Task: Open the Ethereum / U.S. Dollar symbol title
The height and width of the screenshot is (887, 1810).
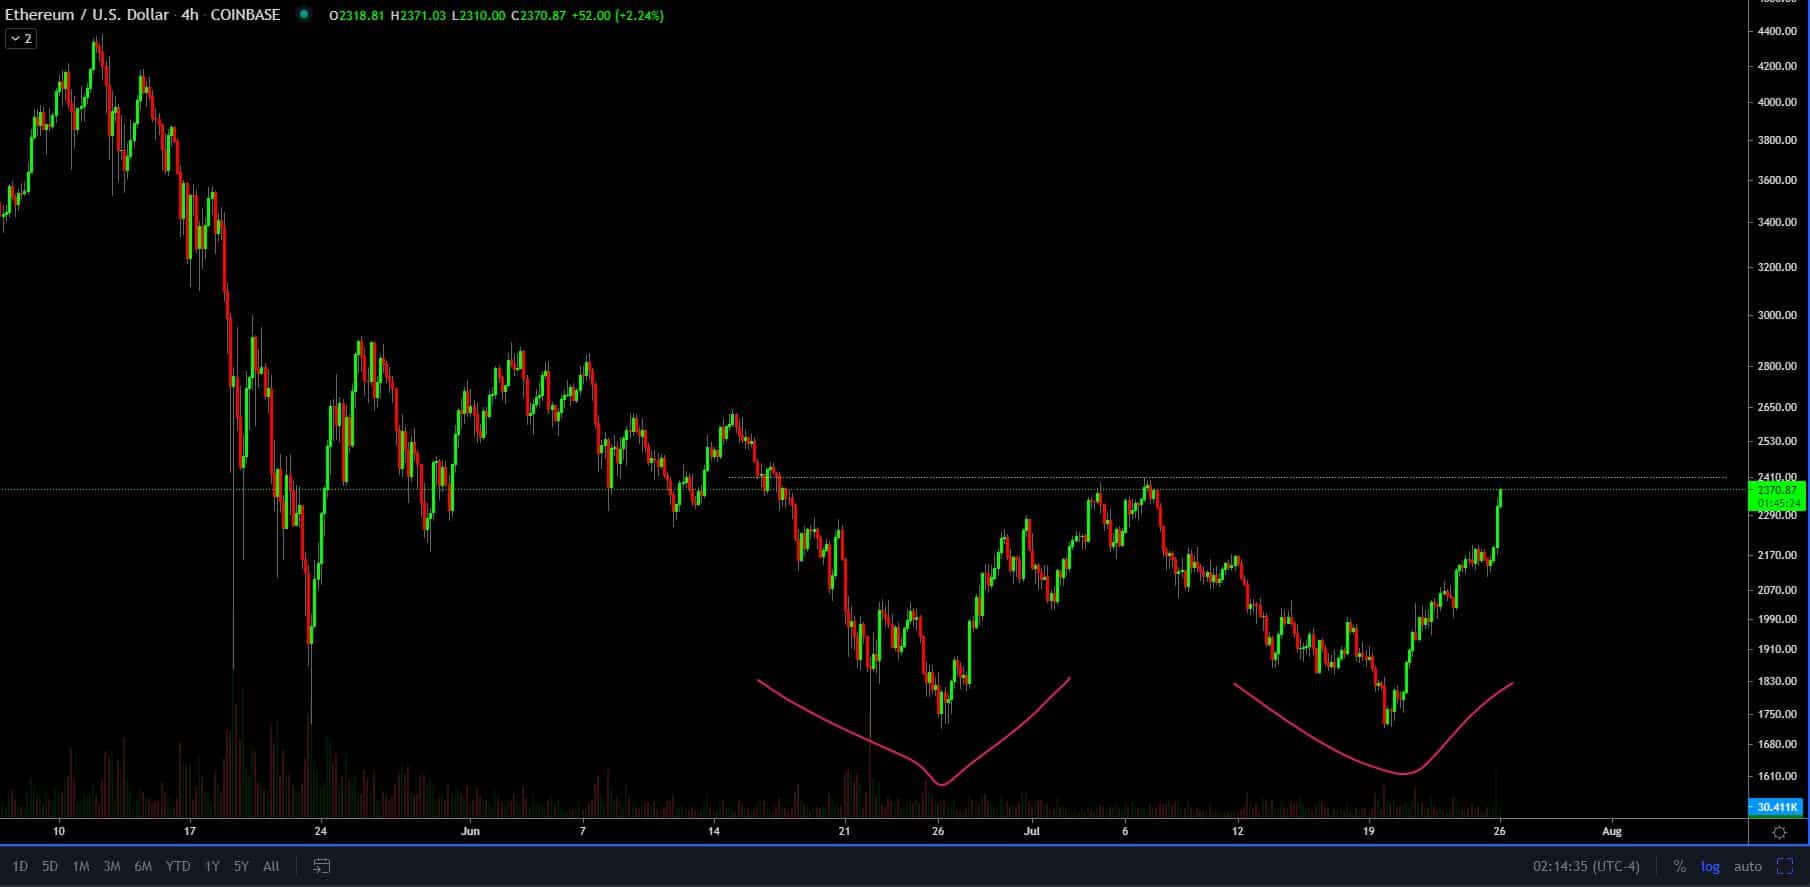Action: click(x=87, y=15)
